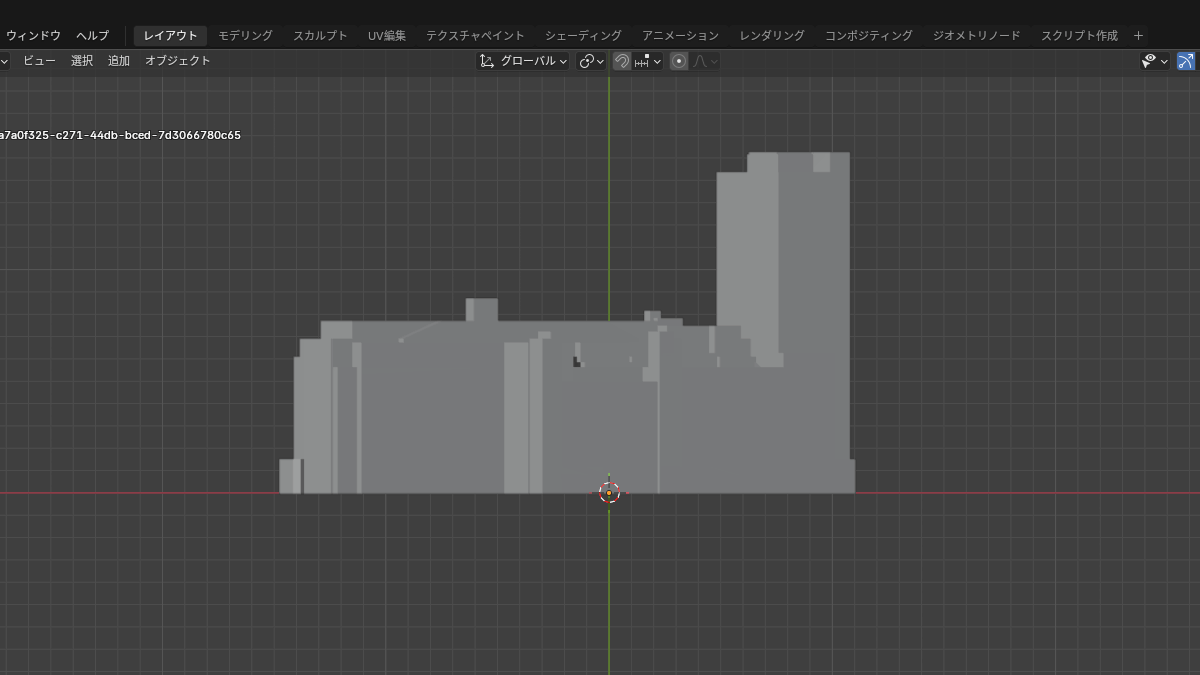Image resolution: width=1200 pixels, height=675 pixels.
Task: Open the オブジェクト menu in viewport header
Action: tap(178, 61)
